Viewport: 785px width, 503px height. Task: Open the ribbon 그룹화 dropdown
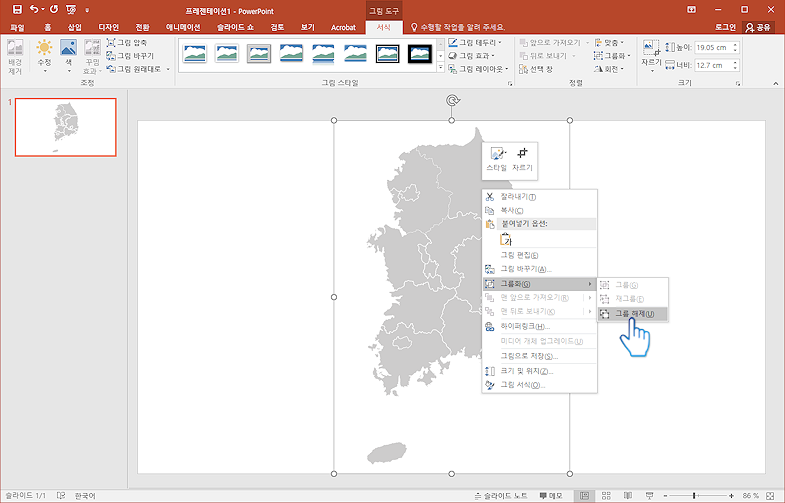click(x=612, y=56)
